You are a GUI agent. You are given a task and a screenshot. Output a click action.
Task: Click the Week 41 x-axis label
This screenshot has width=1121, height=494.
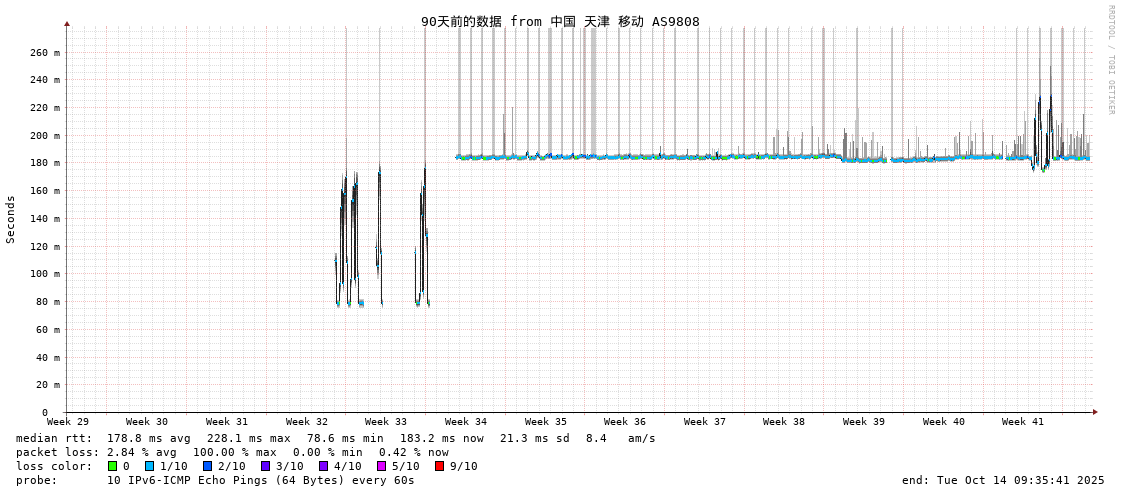pos(1023,422)
